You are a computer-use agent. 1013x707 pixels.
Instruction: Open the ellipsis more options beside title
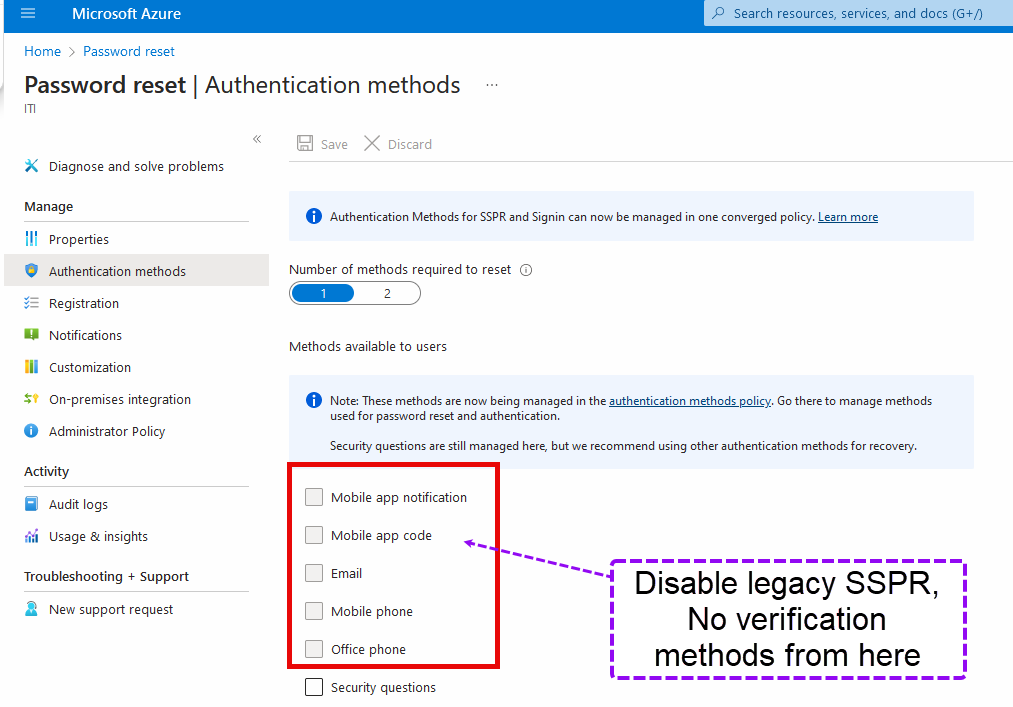pyautogui.click(x=492, y=85)
